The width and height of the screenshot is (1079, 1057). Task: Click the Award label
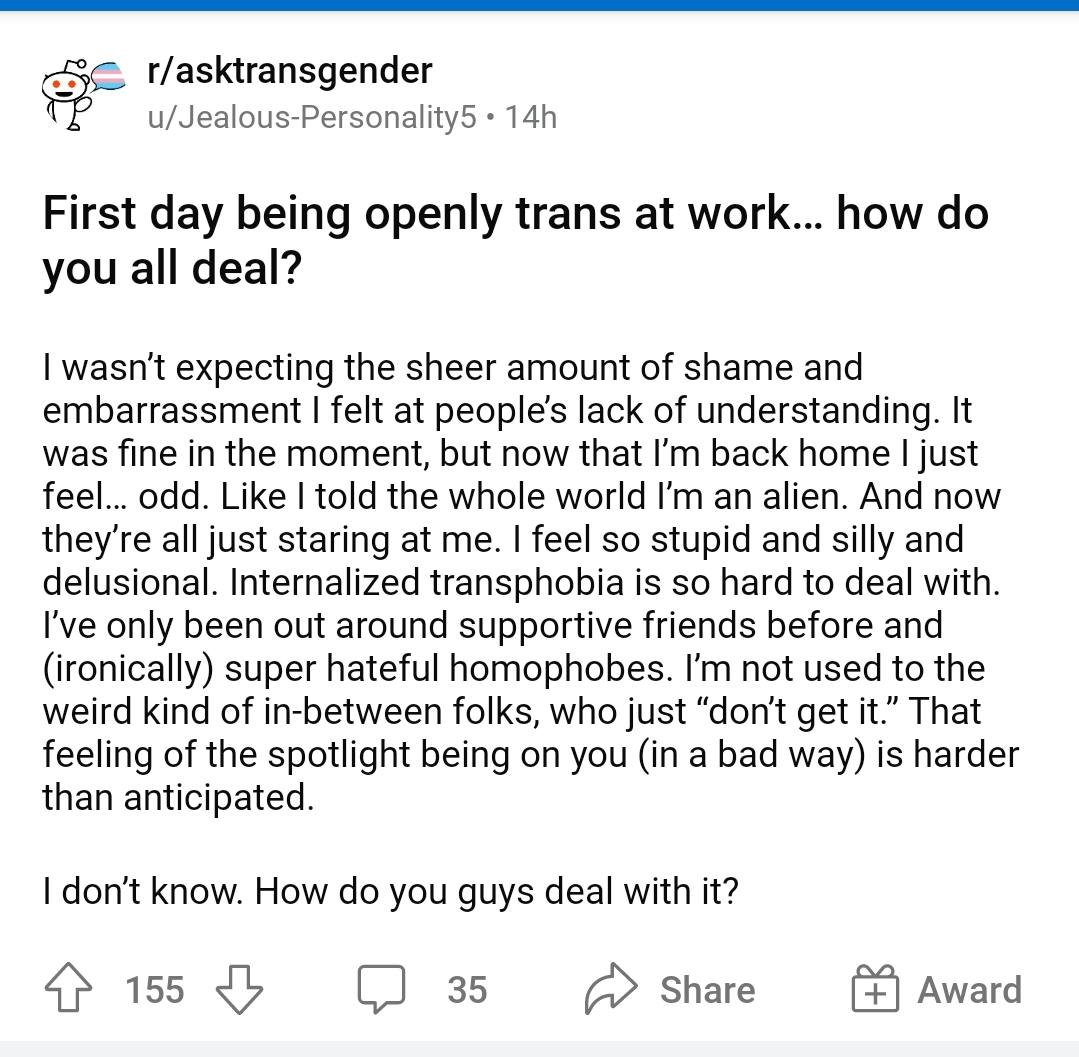(x=970, y=990)
